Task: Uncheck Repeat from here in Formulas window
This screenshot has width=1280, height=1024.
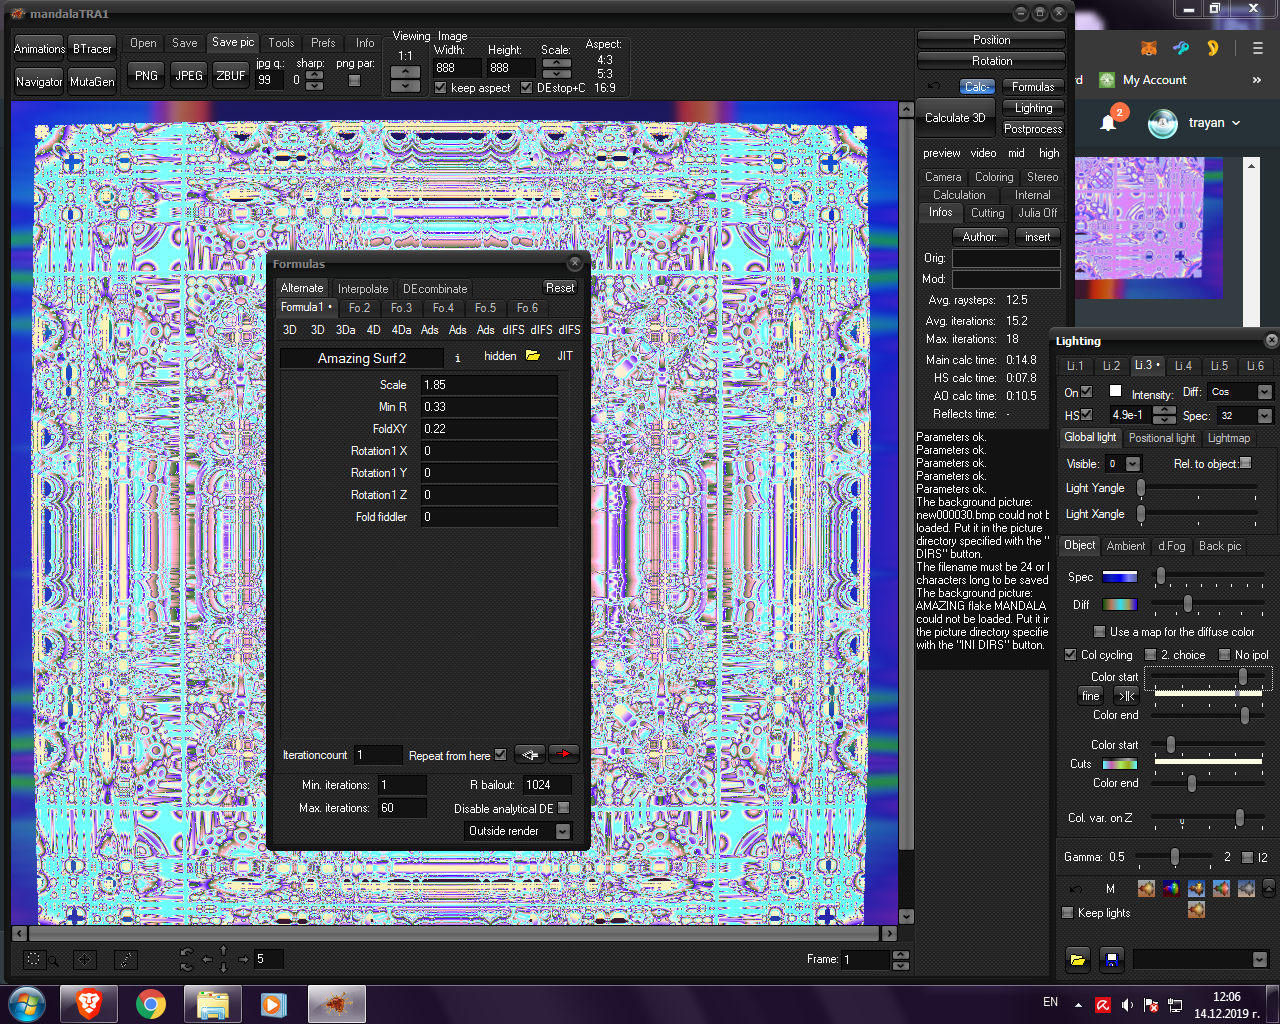Action: [x=500, y=754]
